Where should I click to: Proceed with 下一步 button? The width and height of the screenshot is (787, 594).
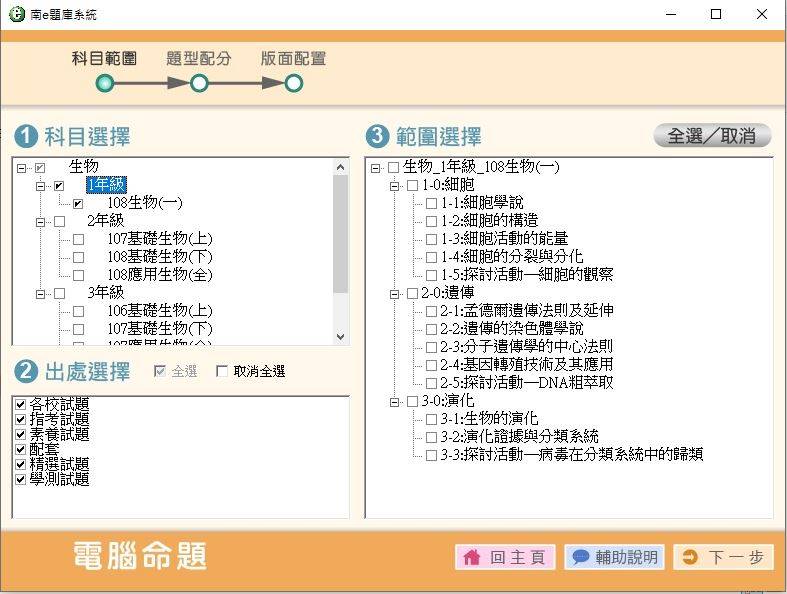coord(723,557)
